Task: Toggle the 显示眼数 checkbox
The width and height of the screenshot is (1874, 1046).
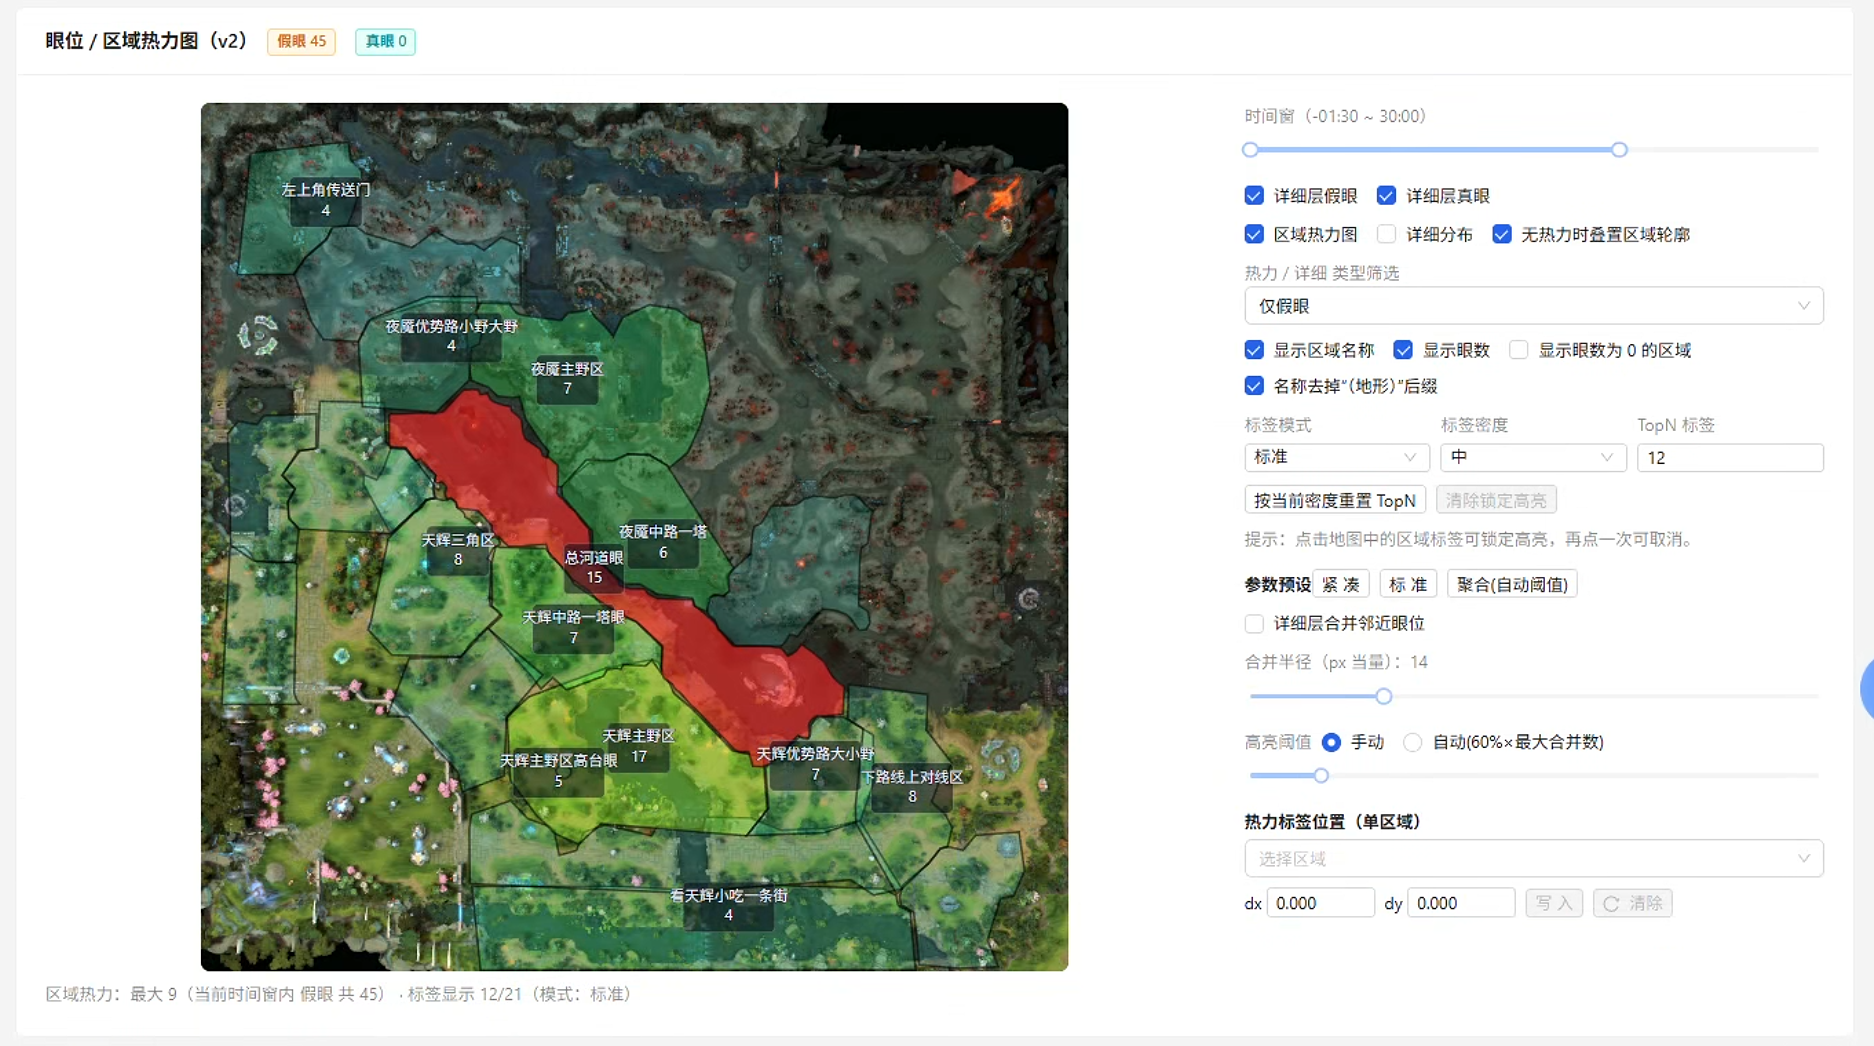Action: click(1403, 350)
